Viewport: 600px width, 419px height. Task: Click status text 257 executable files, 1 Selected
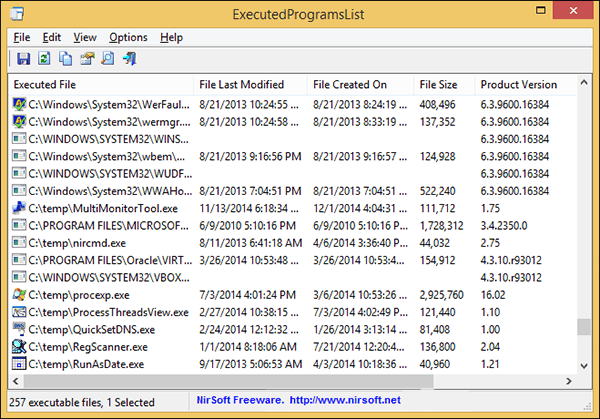point(82,403)
